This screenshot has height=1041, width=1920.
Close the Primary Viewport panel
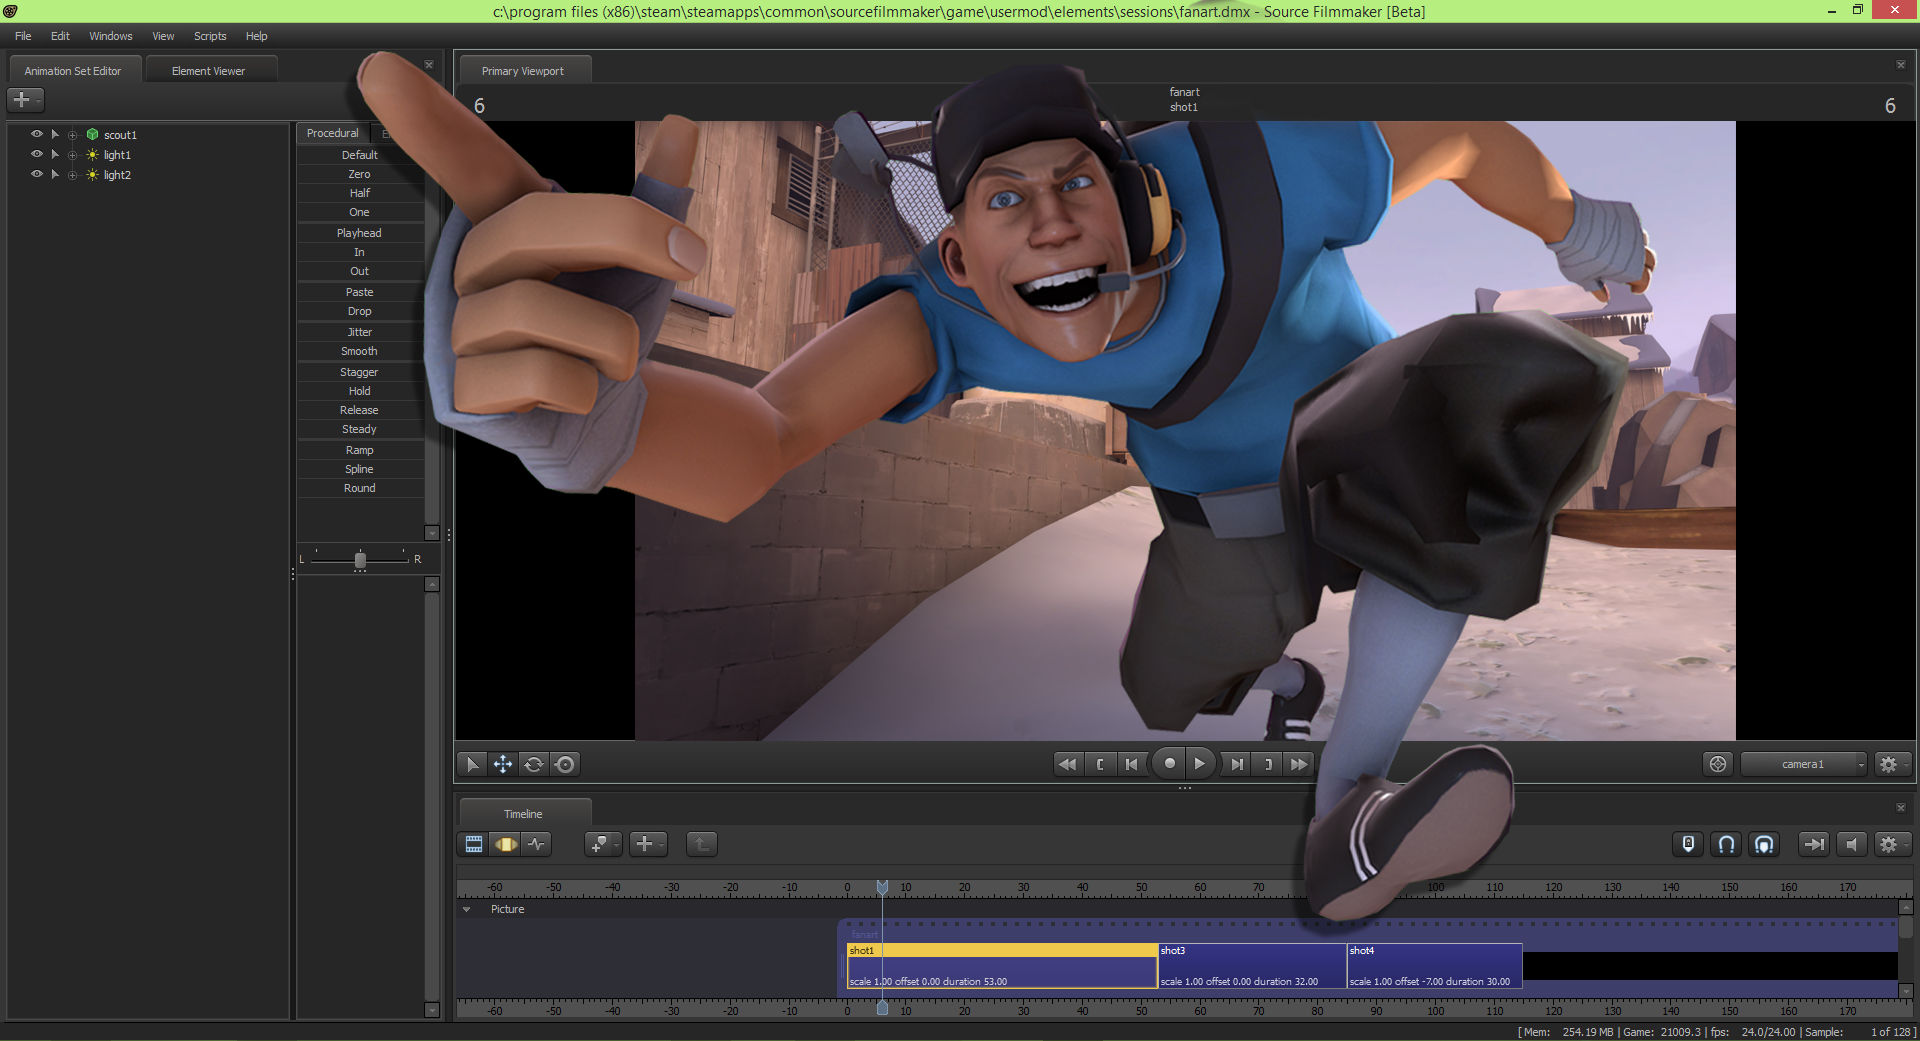(1901, 65)
